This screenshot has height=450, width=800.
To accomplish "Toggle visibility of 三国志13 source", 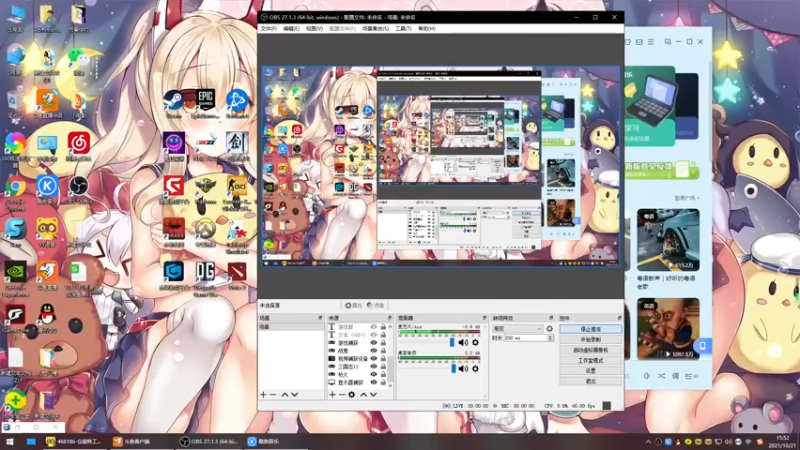I will click(373, 366).
